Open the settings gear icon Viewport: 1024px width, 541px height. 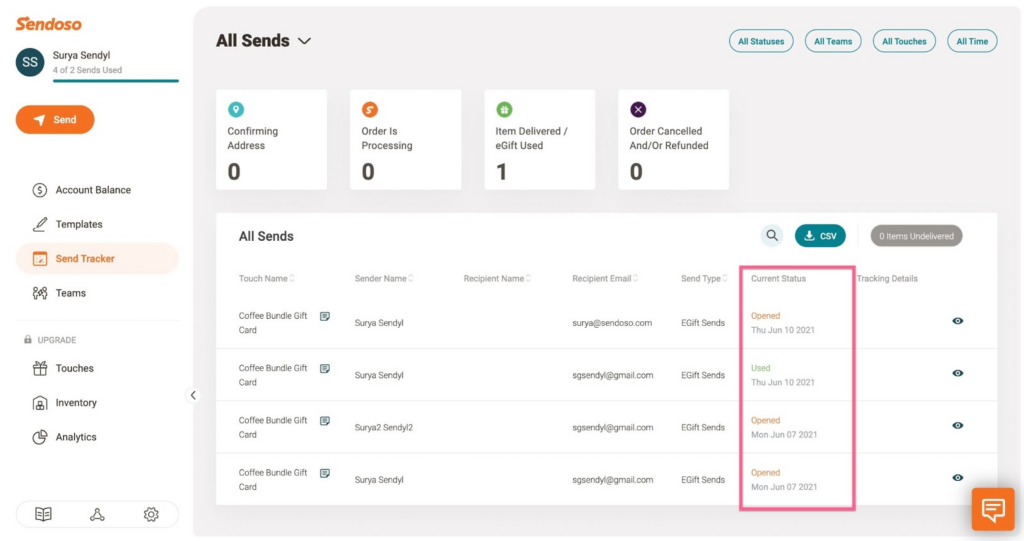[x=151, y=514]
